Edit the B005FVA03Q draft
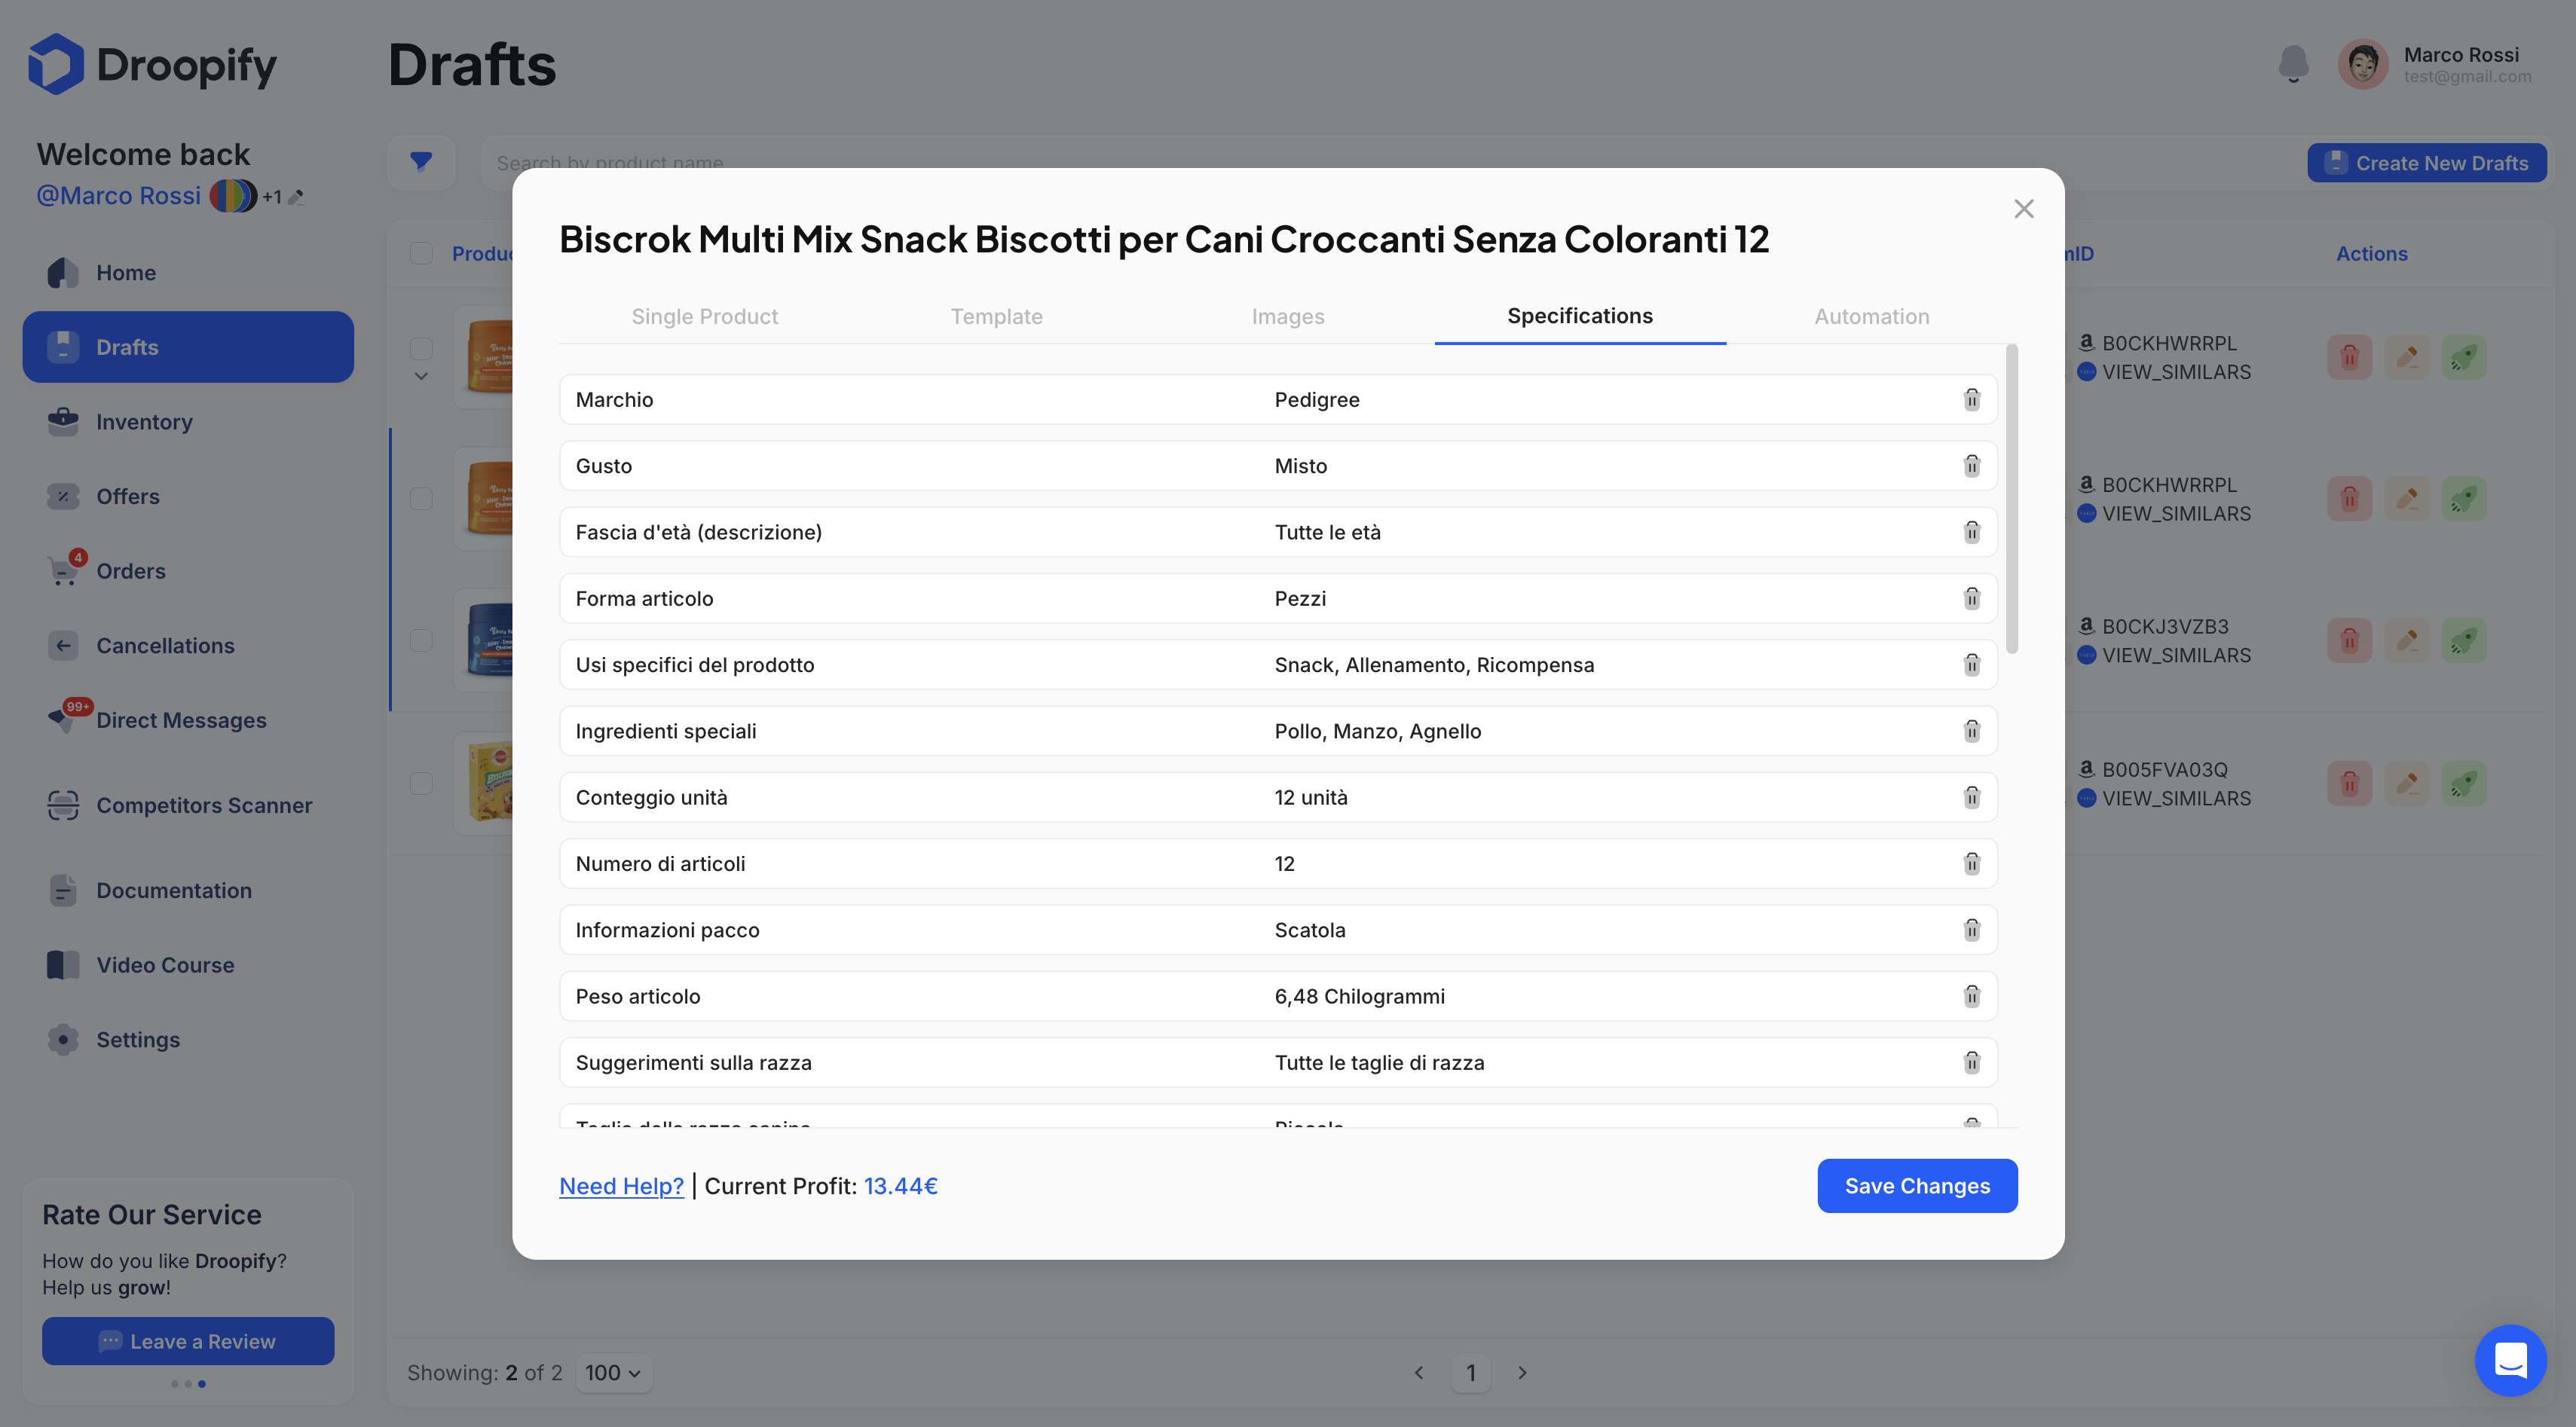Image resolution: width=2576 pixels, height=1427 pixels. pyautogui.click(x=2407, y=783)
